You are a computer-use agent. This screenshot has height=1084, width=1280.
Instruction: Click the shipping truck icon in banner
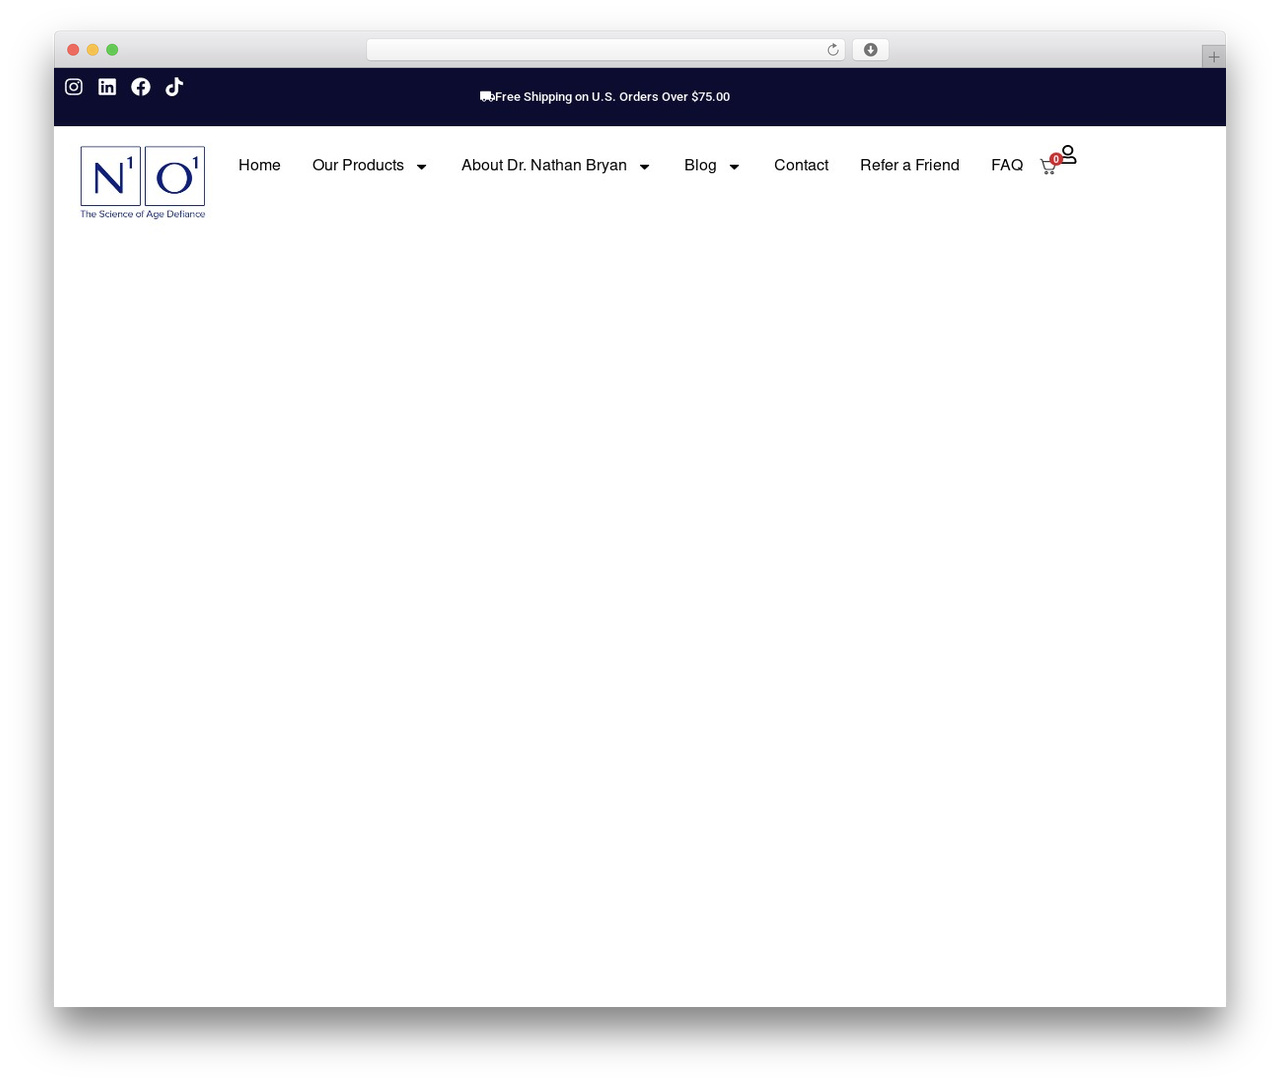(x=487, y=96)
